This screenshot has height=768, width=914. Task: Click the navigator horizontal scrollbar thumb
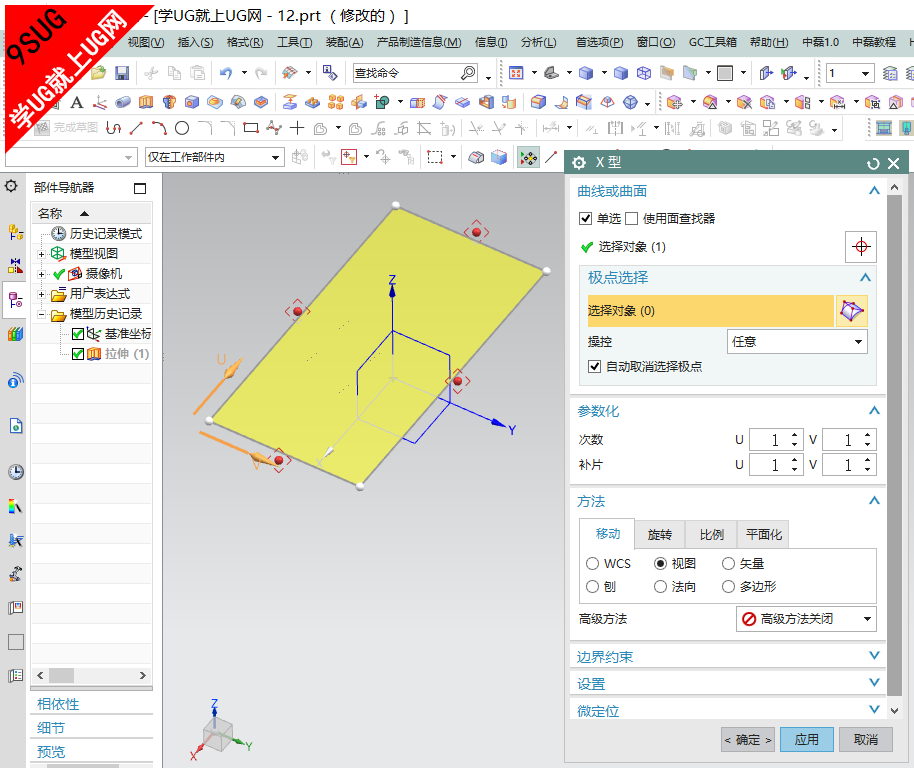pos(61,675)
